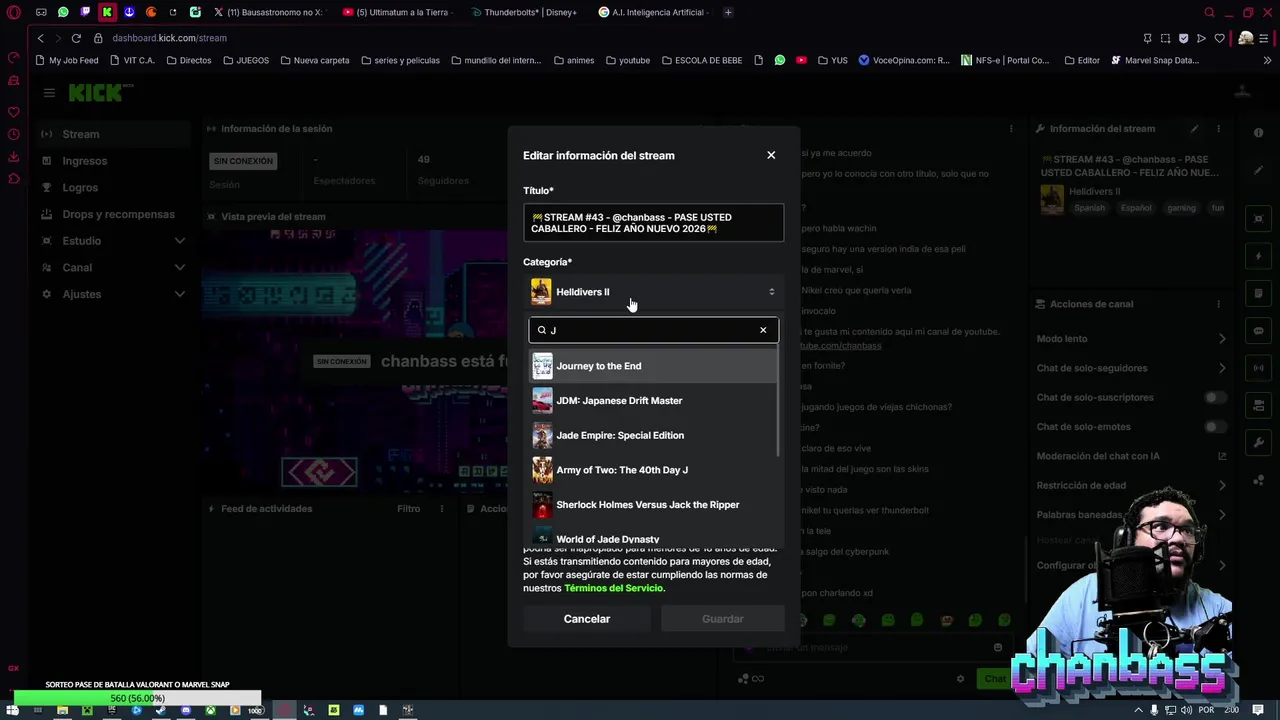Screen dimensions: 1280x720
Task: Switch to Bausastronomo on X tab
Action: (267, 12)
